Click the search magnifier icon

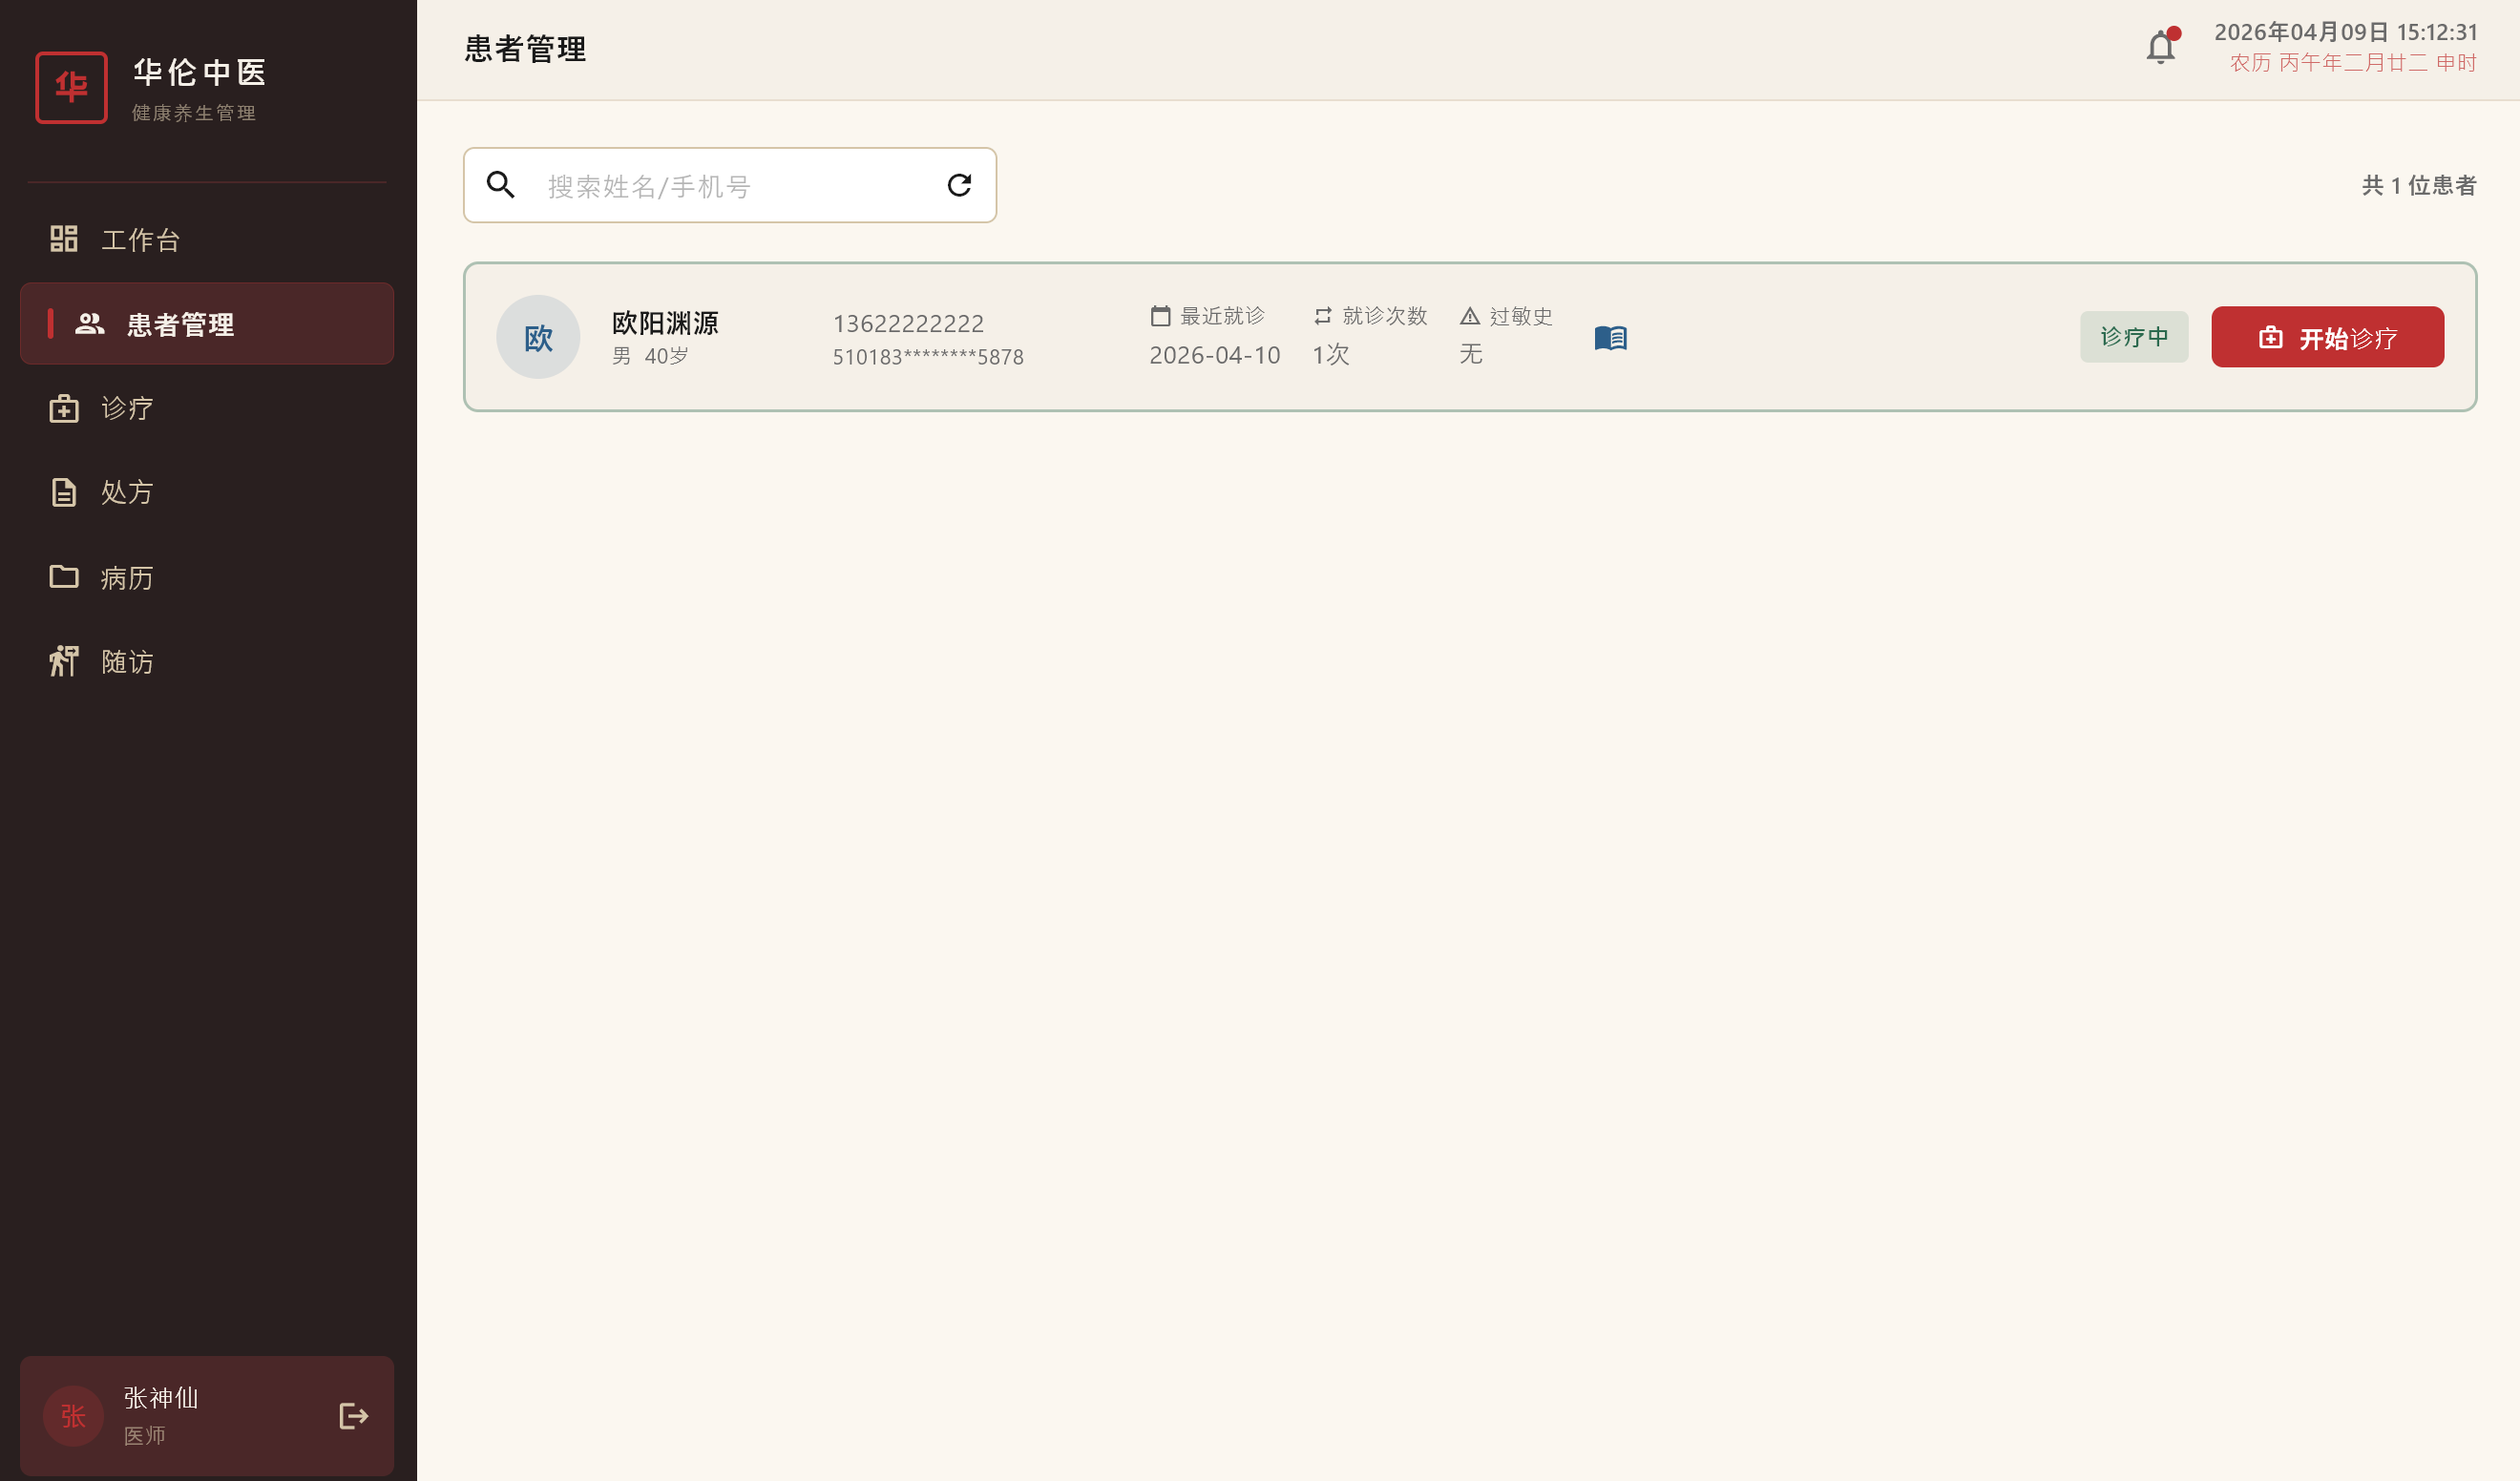click(x=500, y=185)
